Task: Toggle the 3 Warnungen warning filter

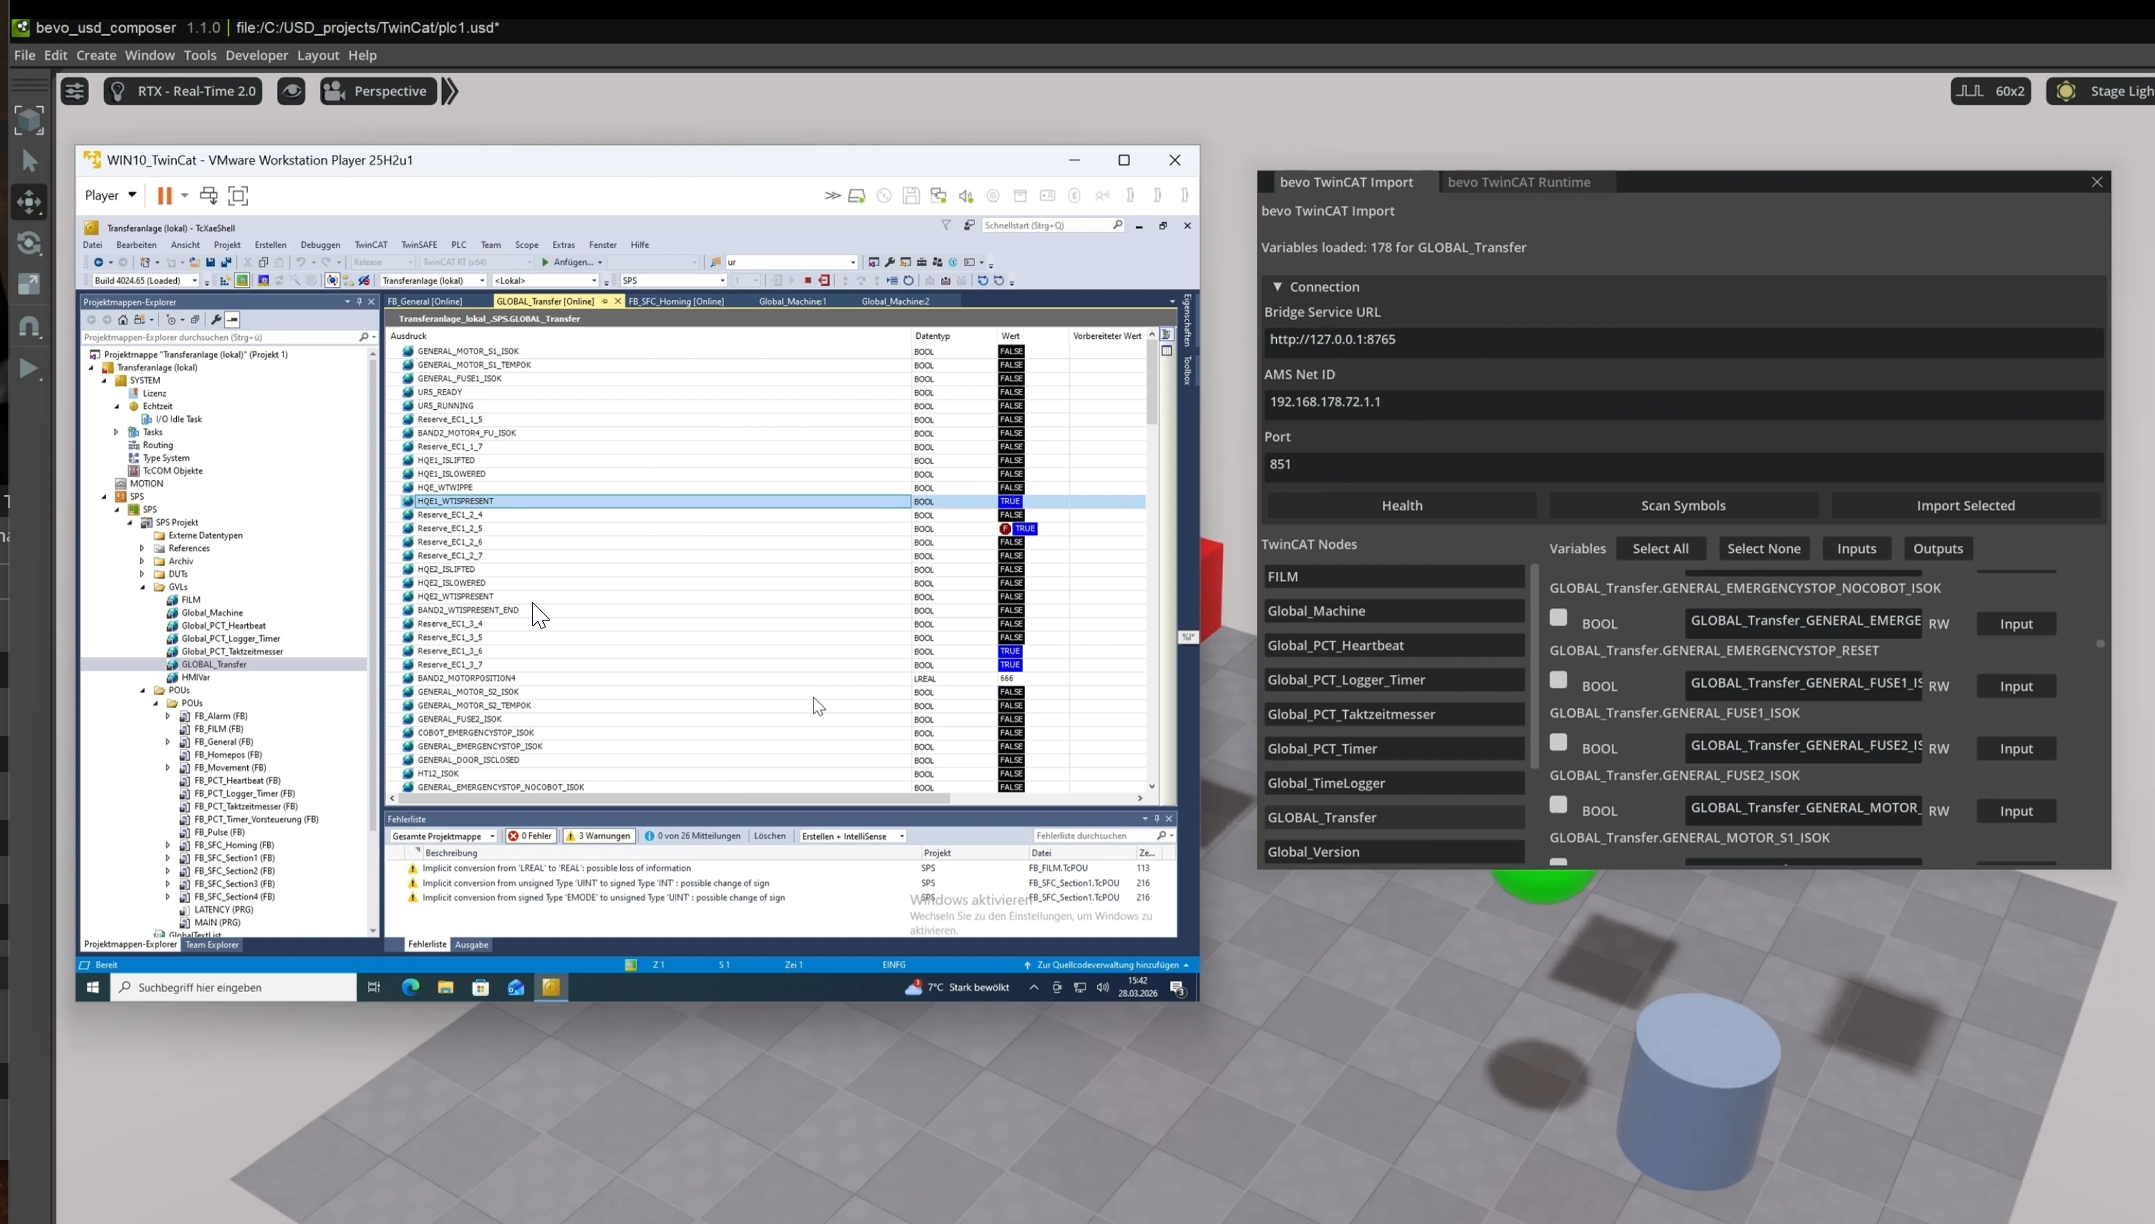Action: 598,836
